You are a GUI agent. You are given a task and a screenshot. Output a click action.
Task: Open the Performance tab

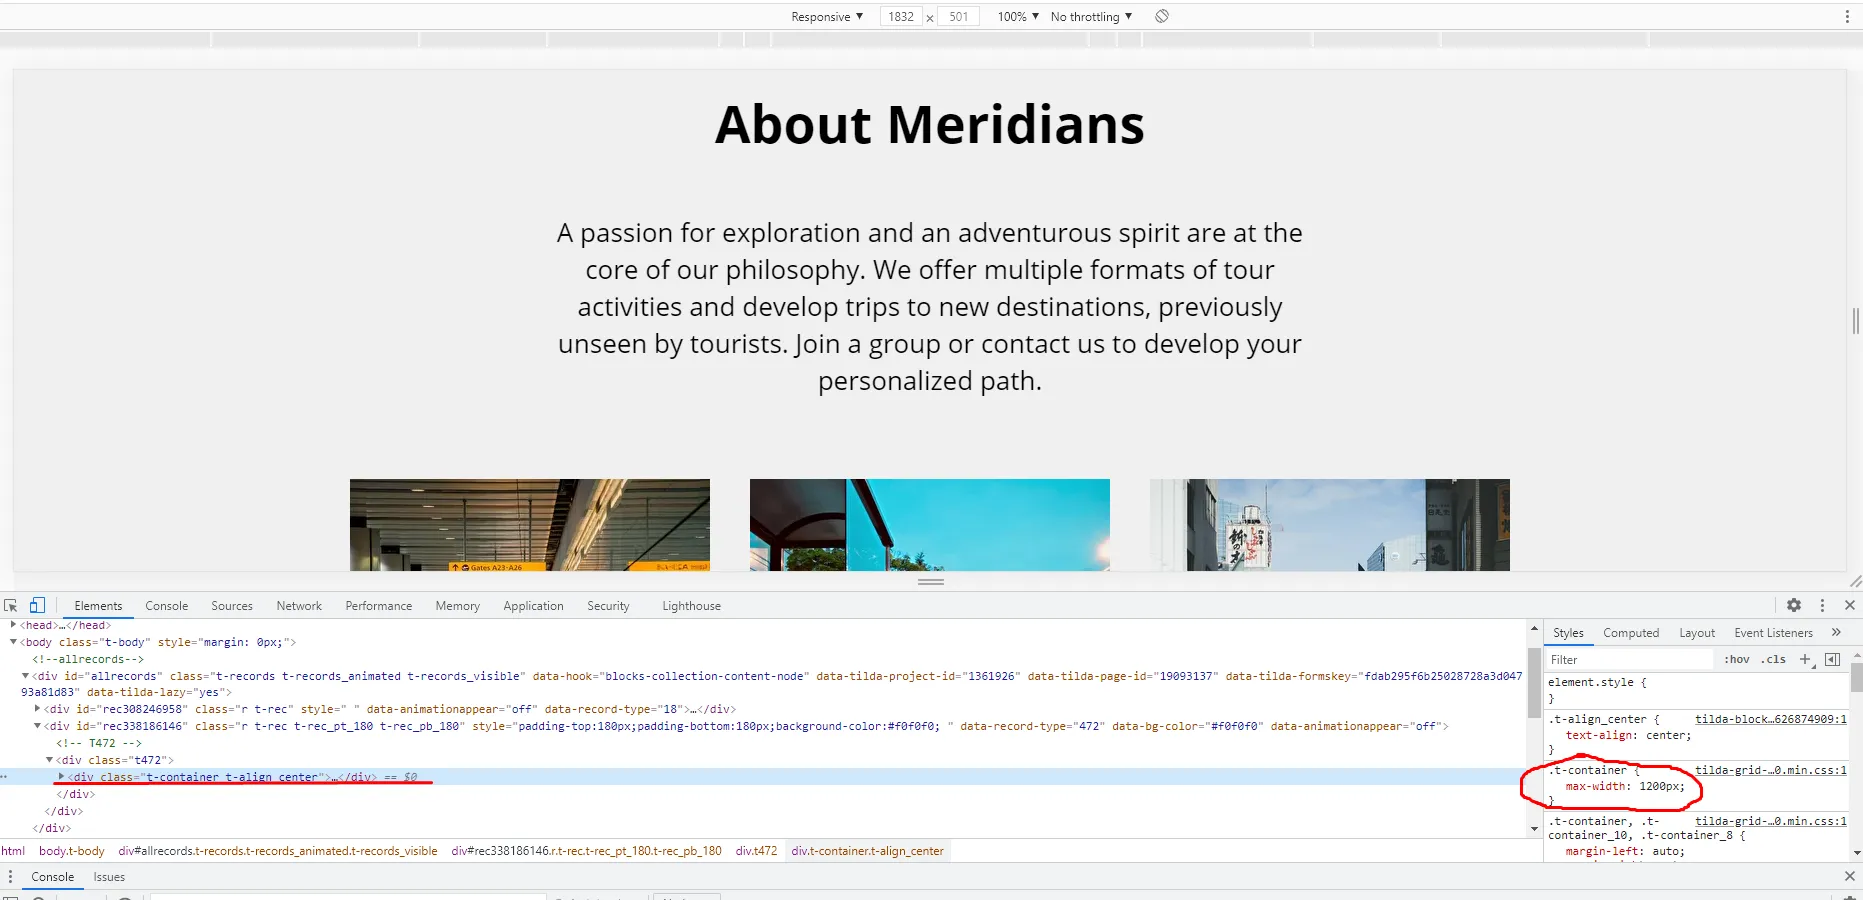click(x=379, y=606)
